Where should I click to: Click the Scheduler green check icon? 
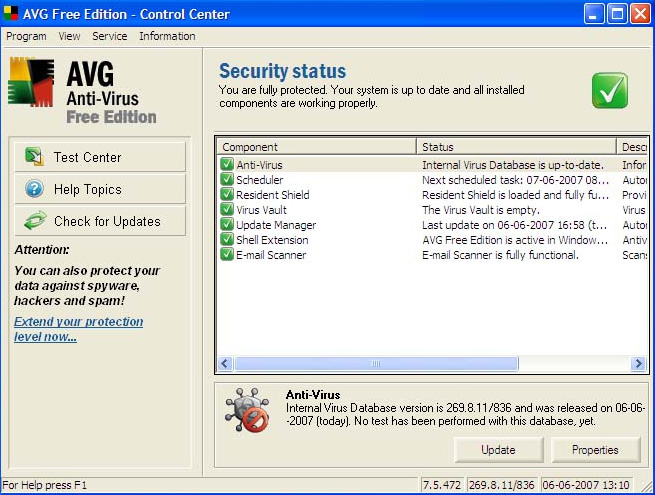click(x=227, y=179)
